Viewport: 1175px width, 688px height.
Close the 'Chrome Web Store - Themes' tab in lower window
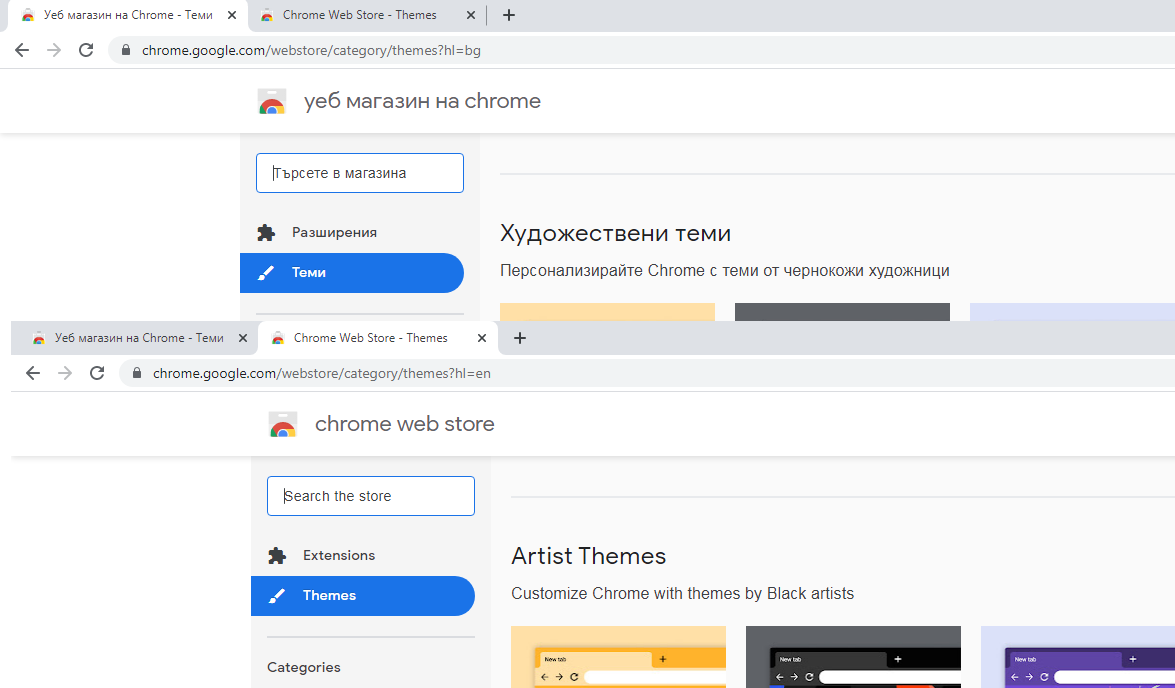[482, 338]
